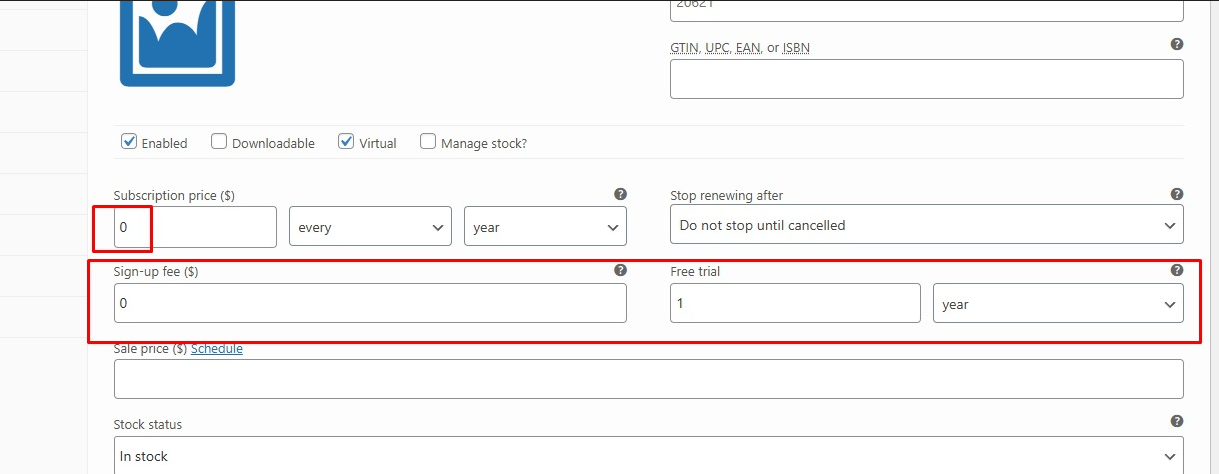1219x474 pixels.
Task: Expand the Stop renewing after dropdown
Action: (x=926, y=225)
